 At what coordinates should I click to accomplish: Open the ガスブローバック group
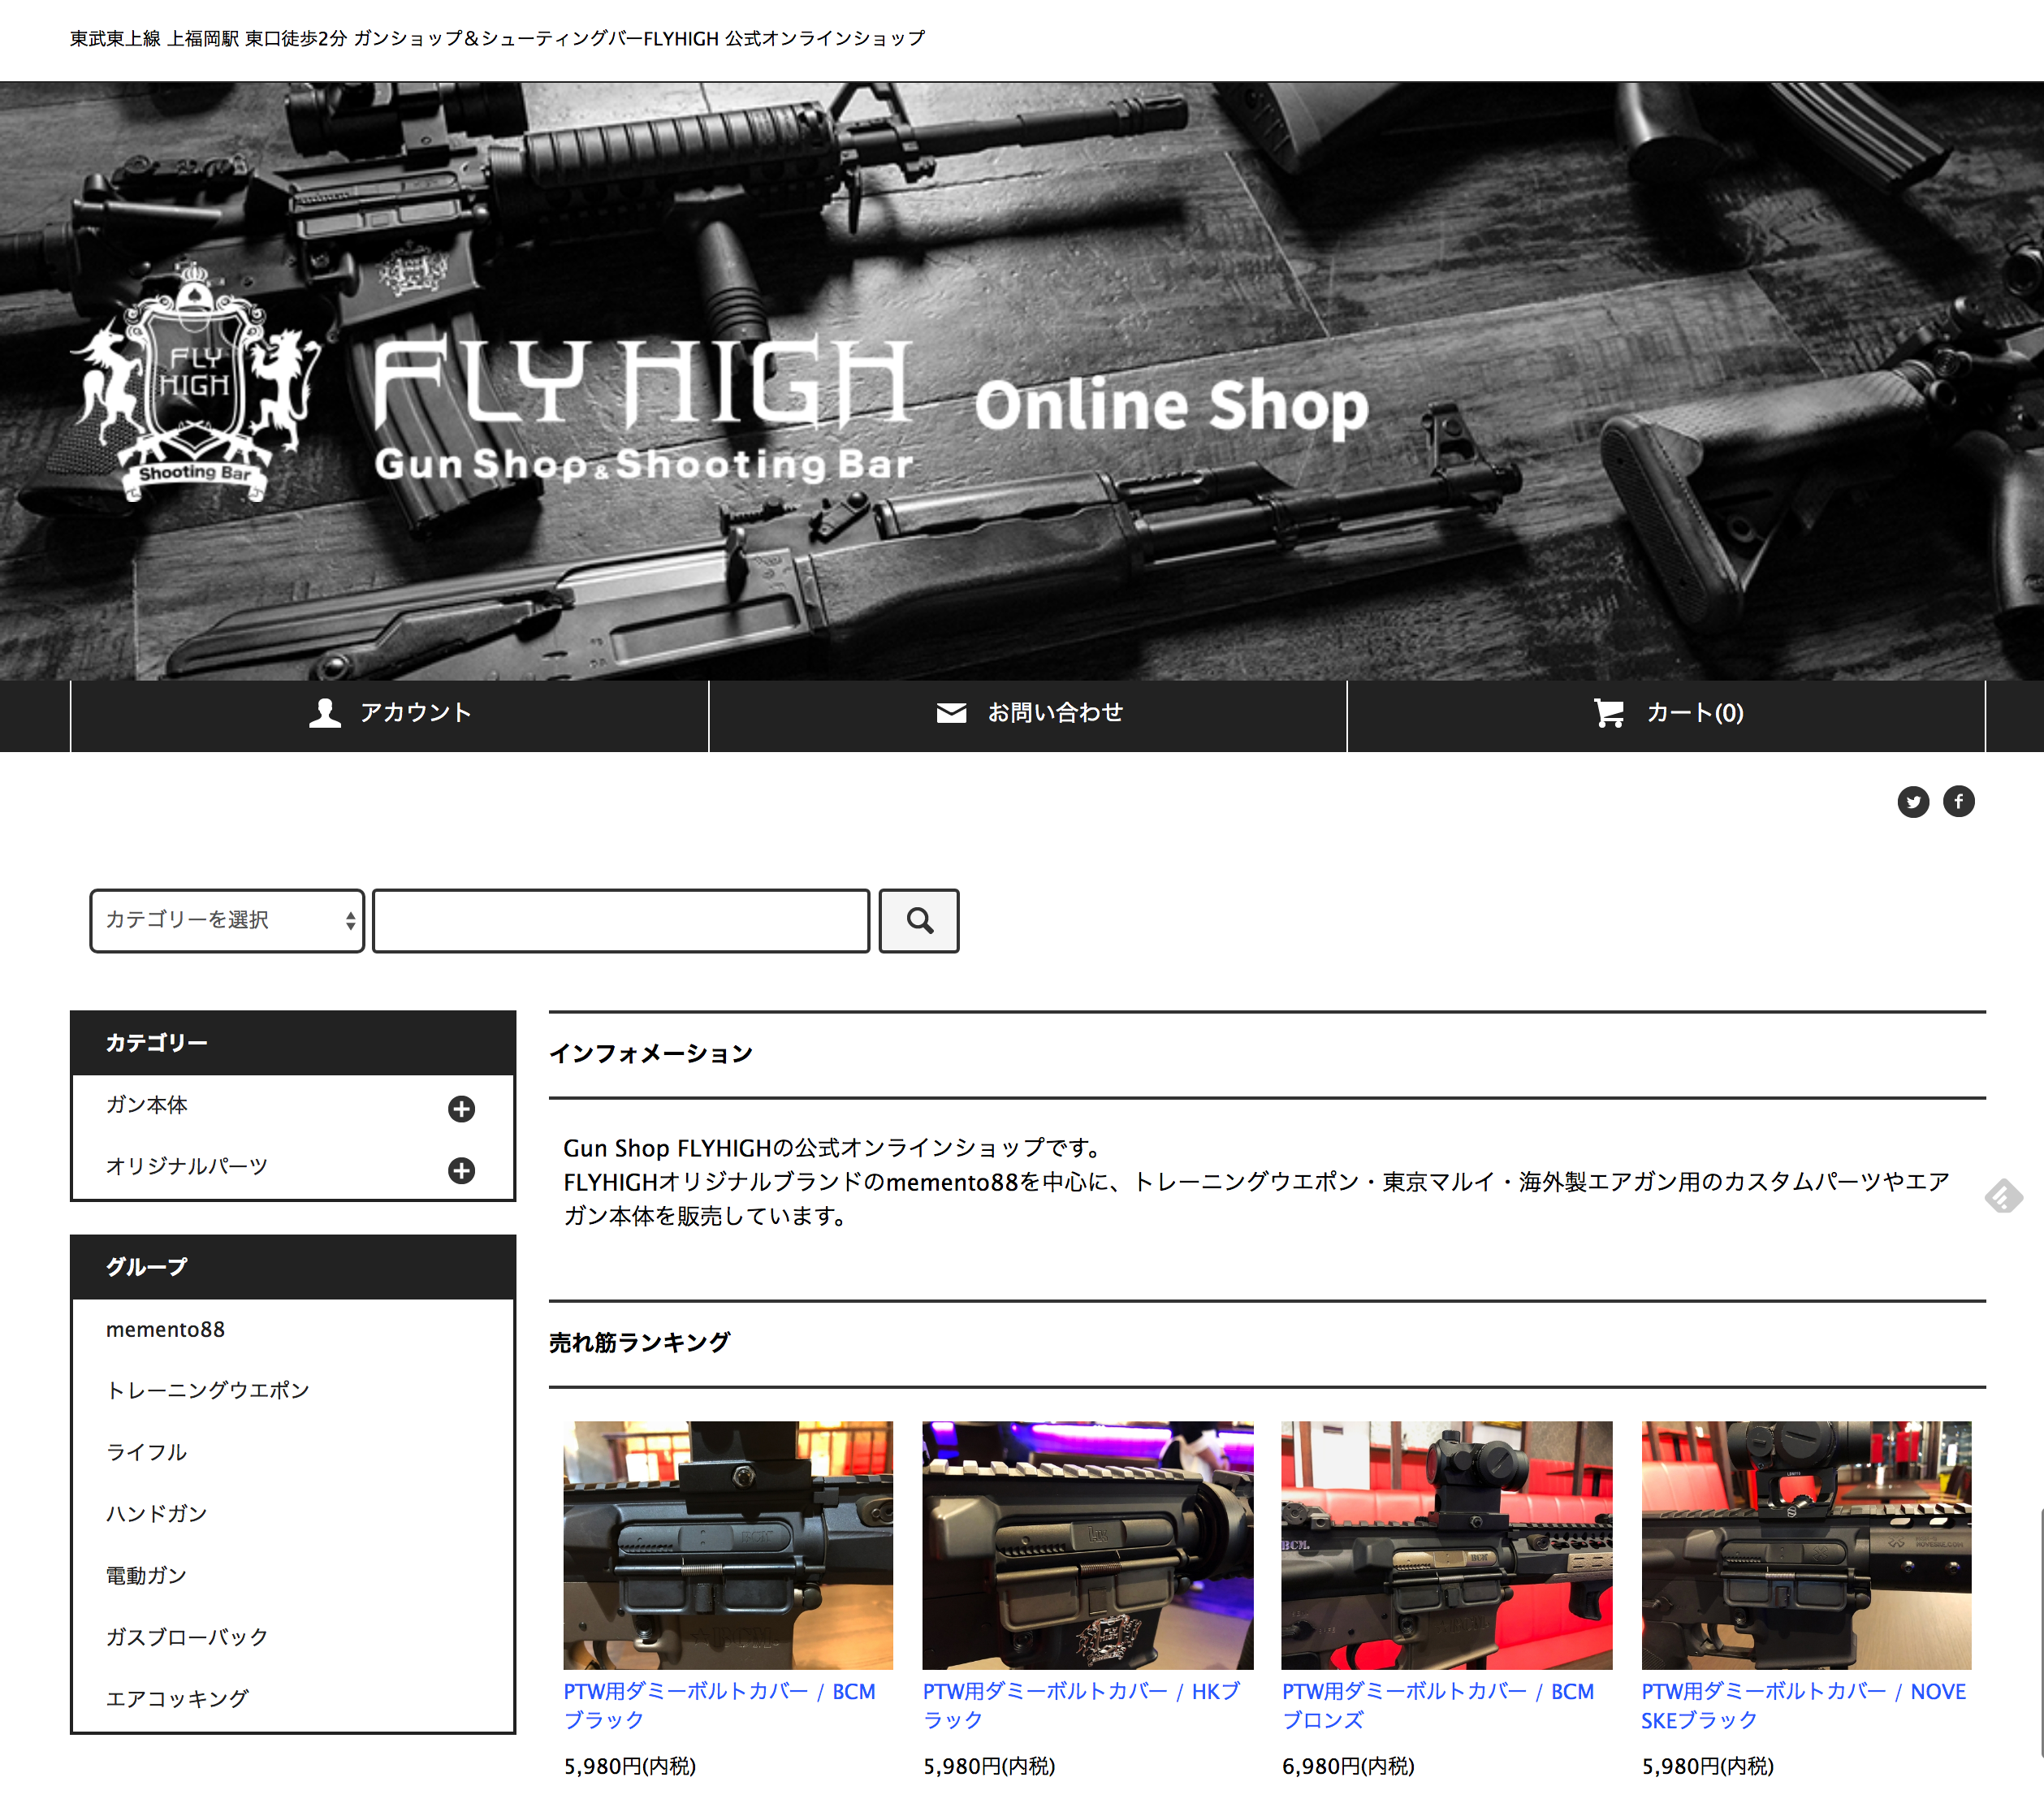point(187,1637)
